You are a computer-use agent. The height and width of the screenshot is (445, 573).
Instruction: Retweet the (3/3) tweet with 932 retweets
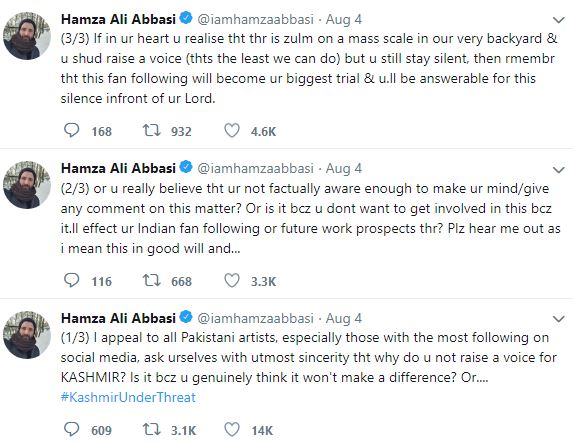(x=152, y=130)
